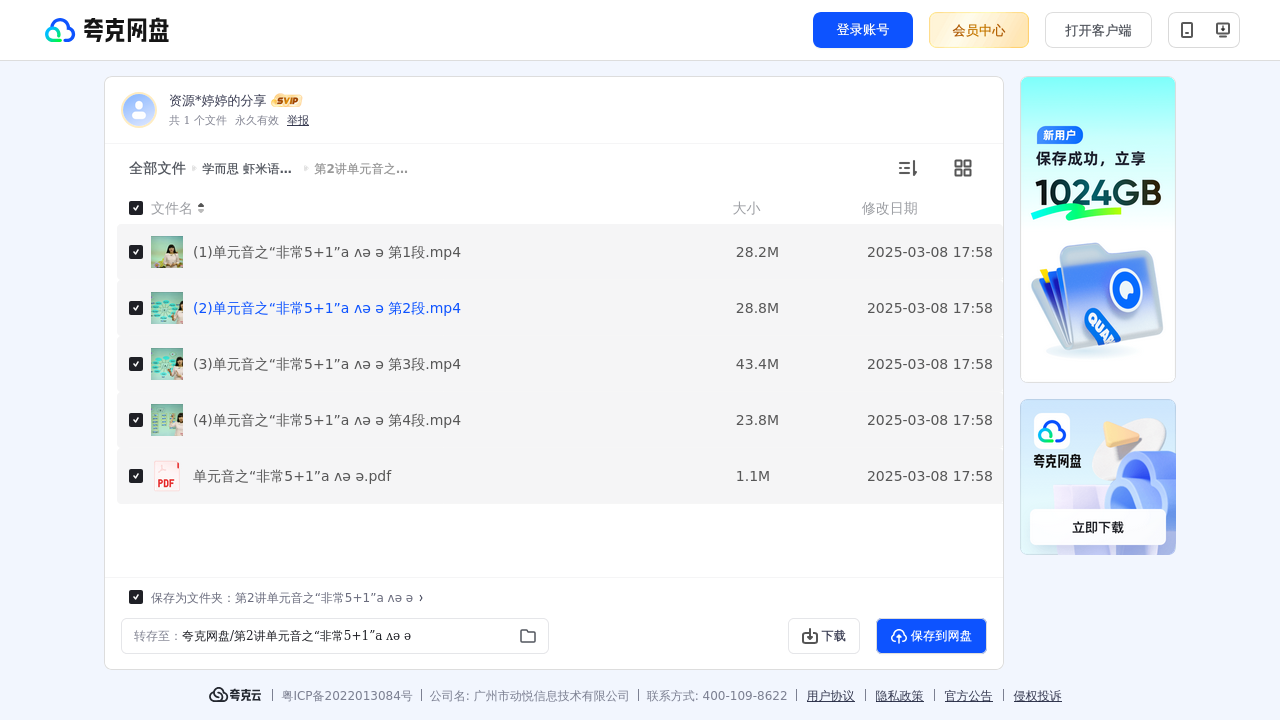Open the mobile device icon in header
1280x720 pixels.
coord(1187,30)
